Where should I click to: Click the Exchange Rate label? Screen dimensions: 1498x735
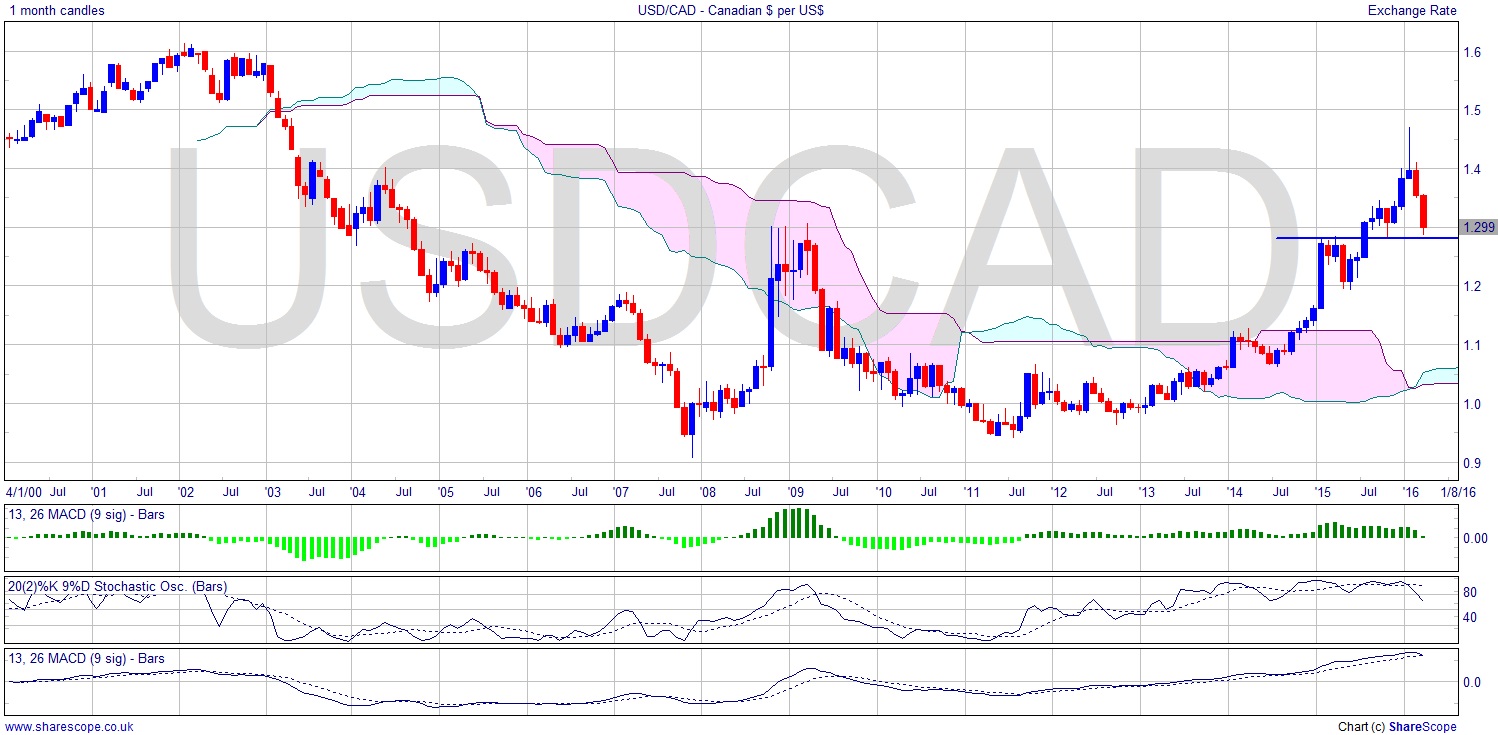(1411, 11)
